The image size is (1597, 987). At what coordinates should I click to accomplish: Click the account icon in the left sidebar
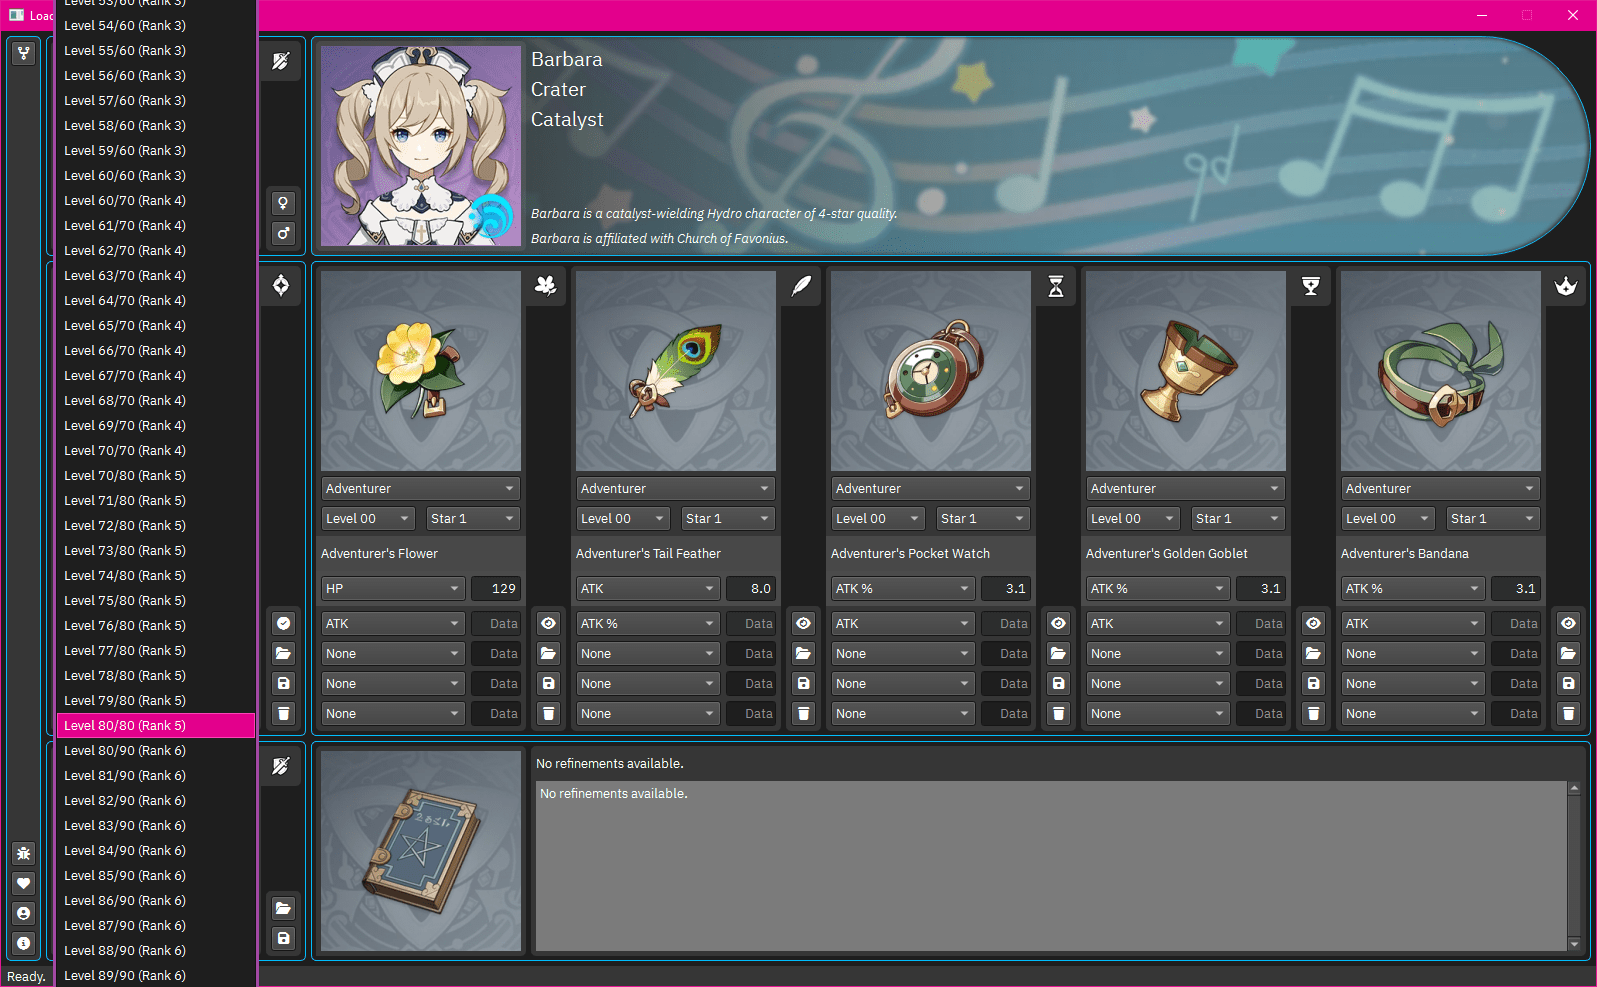pyautogui.click(x=24, y=913)
